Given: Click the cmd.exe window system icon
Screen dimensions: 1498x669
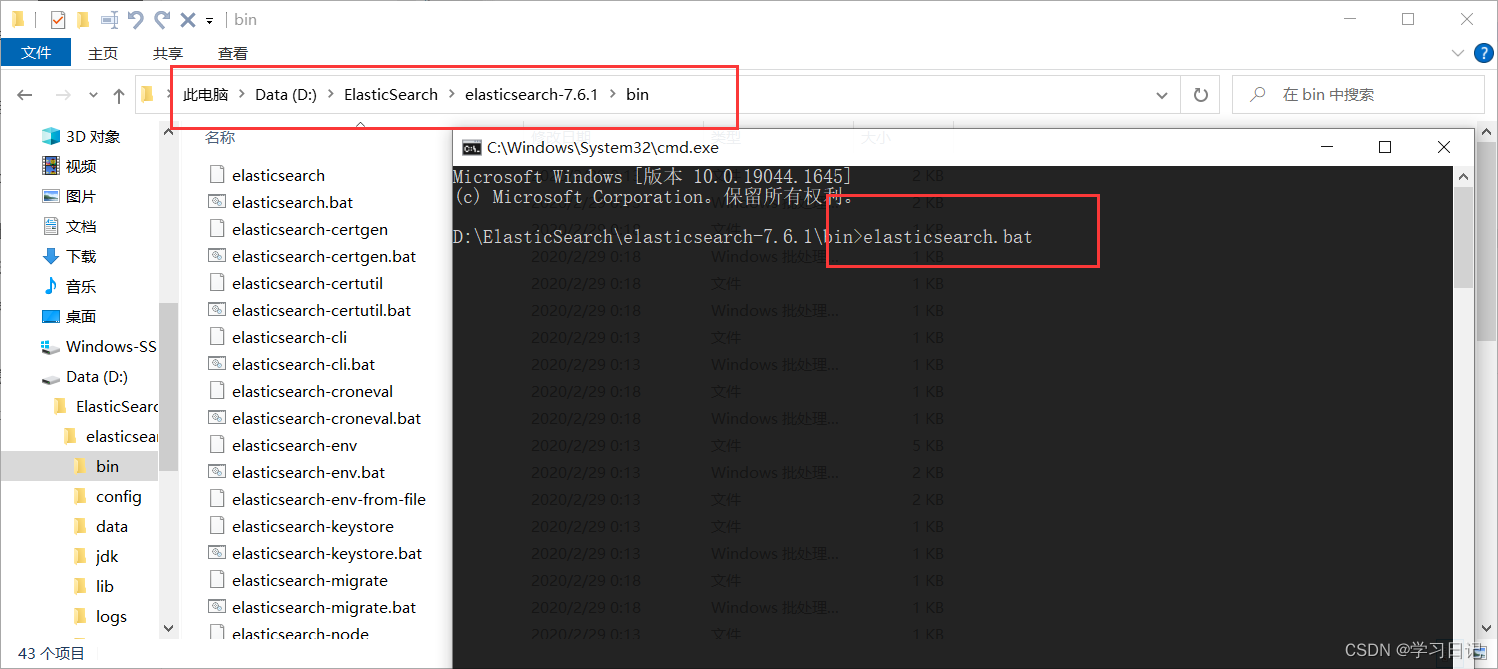Looking at the screenshot, I should pos(470,148).
